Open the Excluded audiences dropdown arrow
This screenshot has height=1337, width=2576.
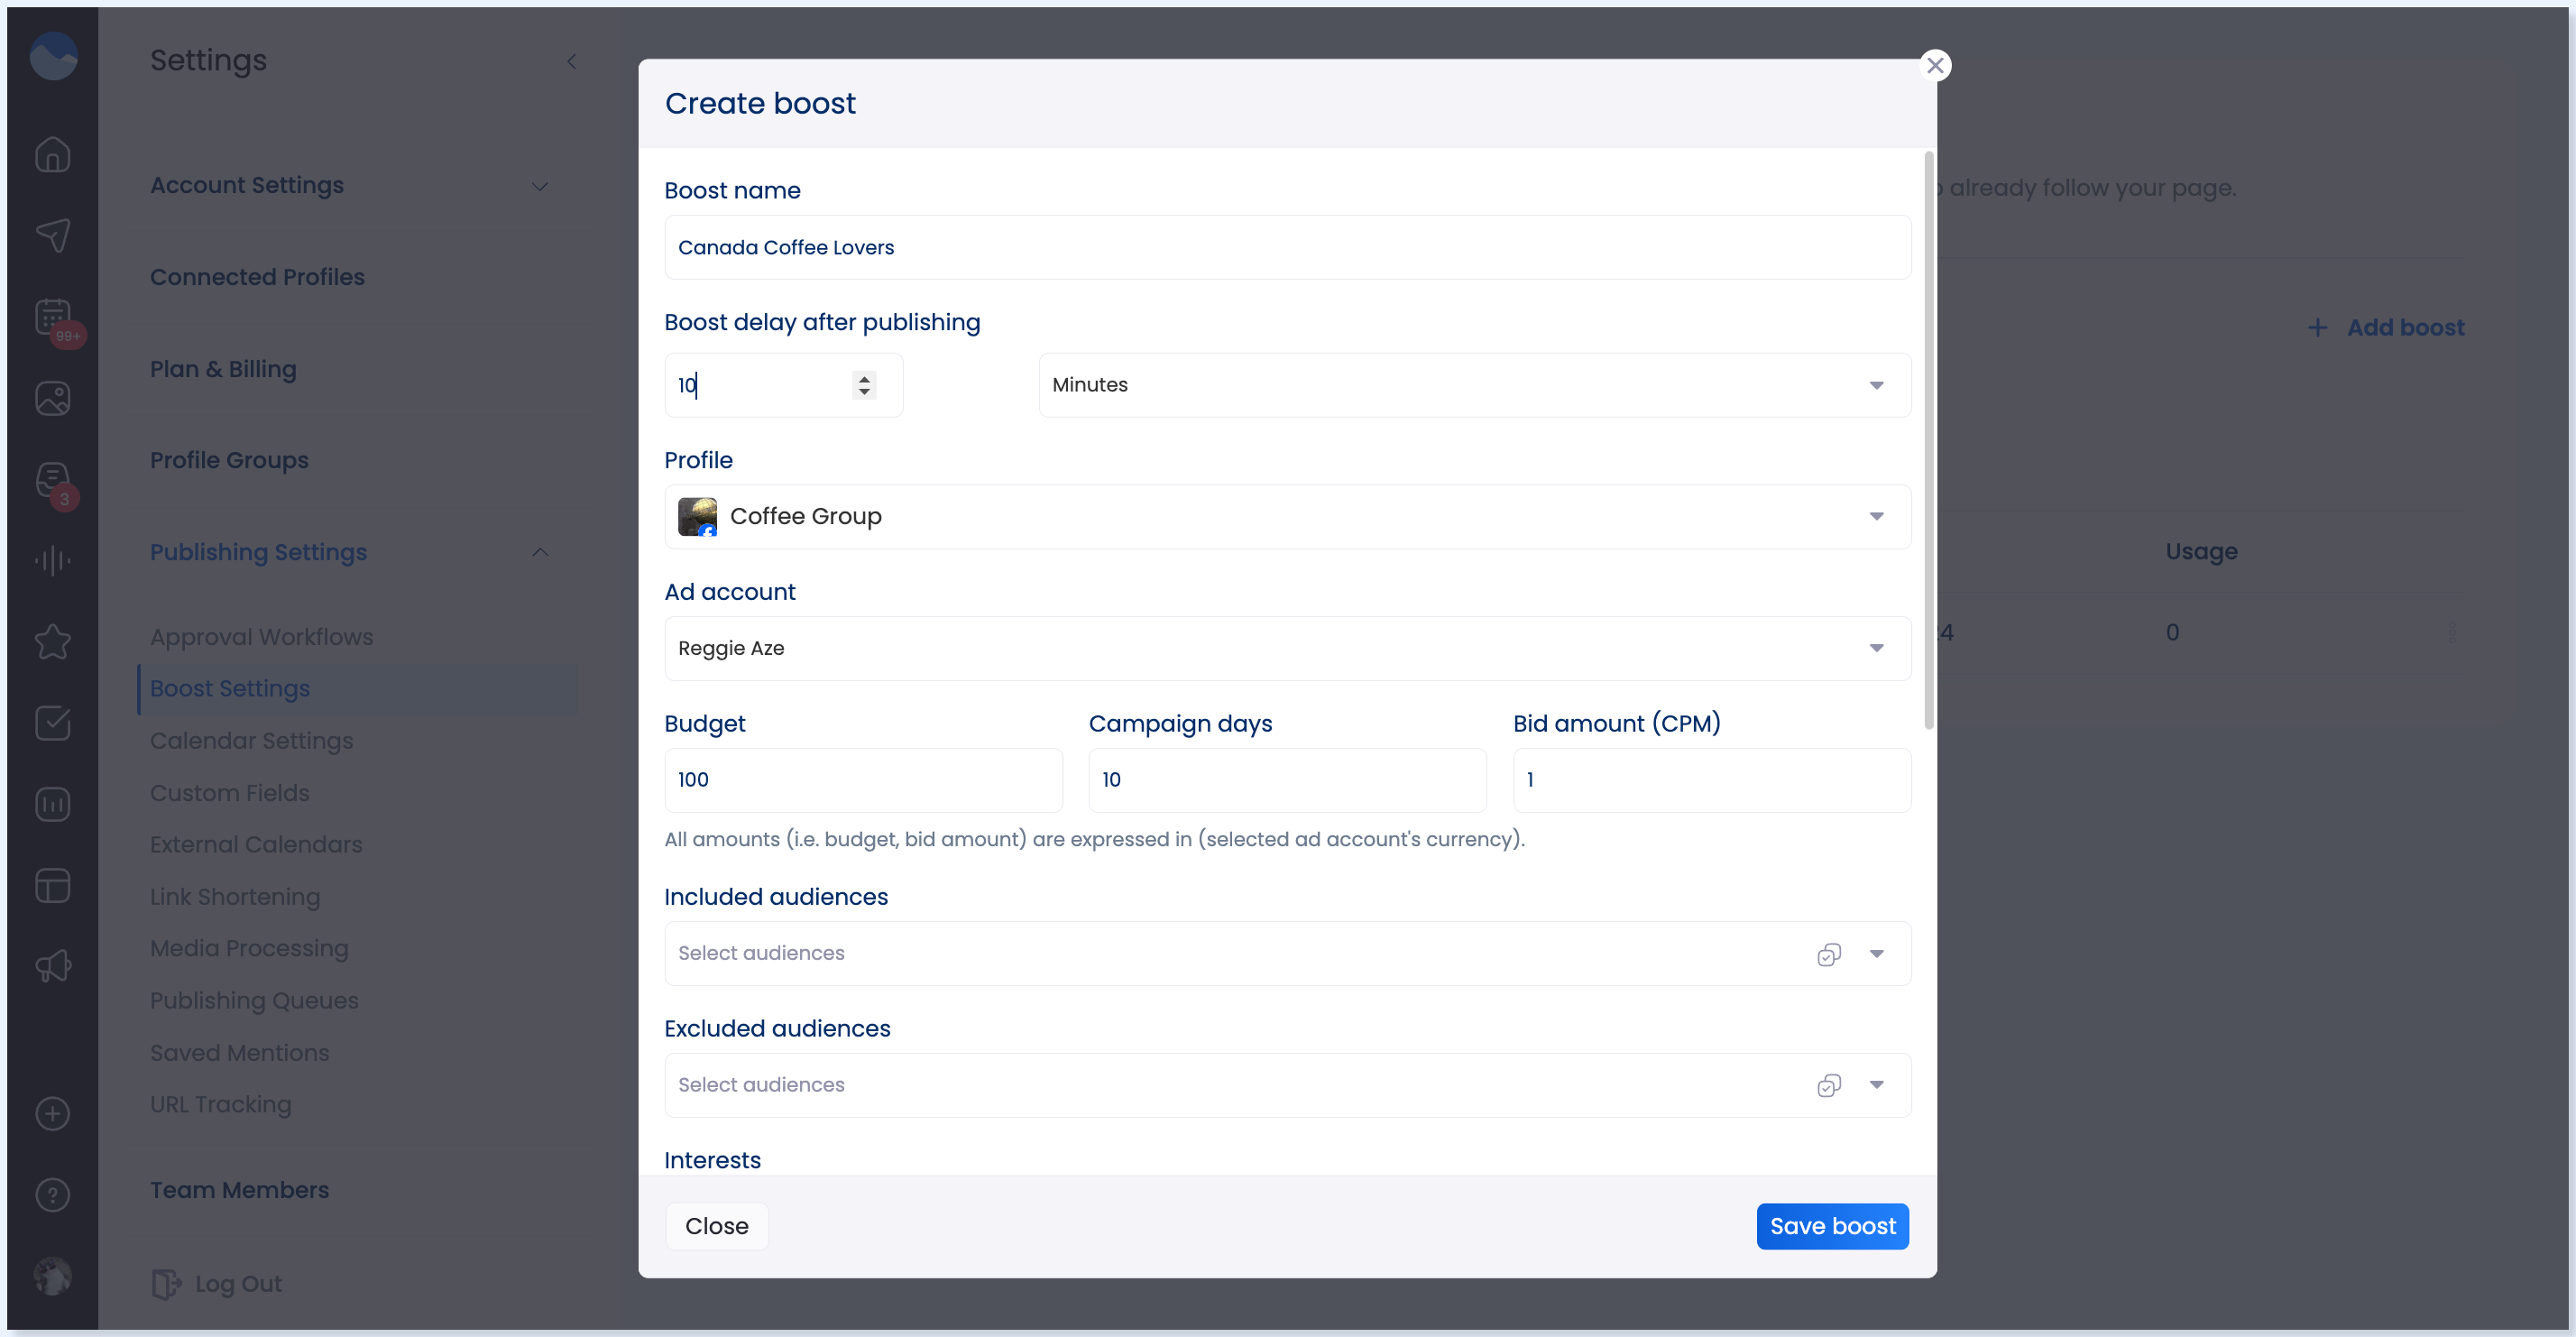(1876, 1085)
